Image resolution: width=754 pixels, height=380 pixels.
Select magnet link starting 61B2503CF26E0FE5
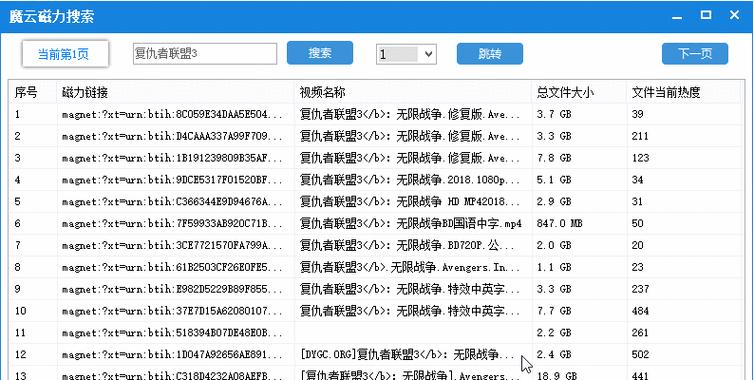click(x=172, y=267)
